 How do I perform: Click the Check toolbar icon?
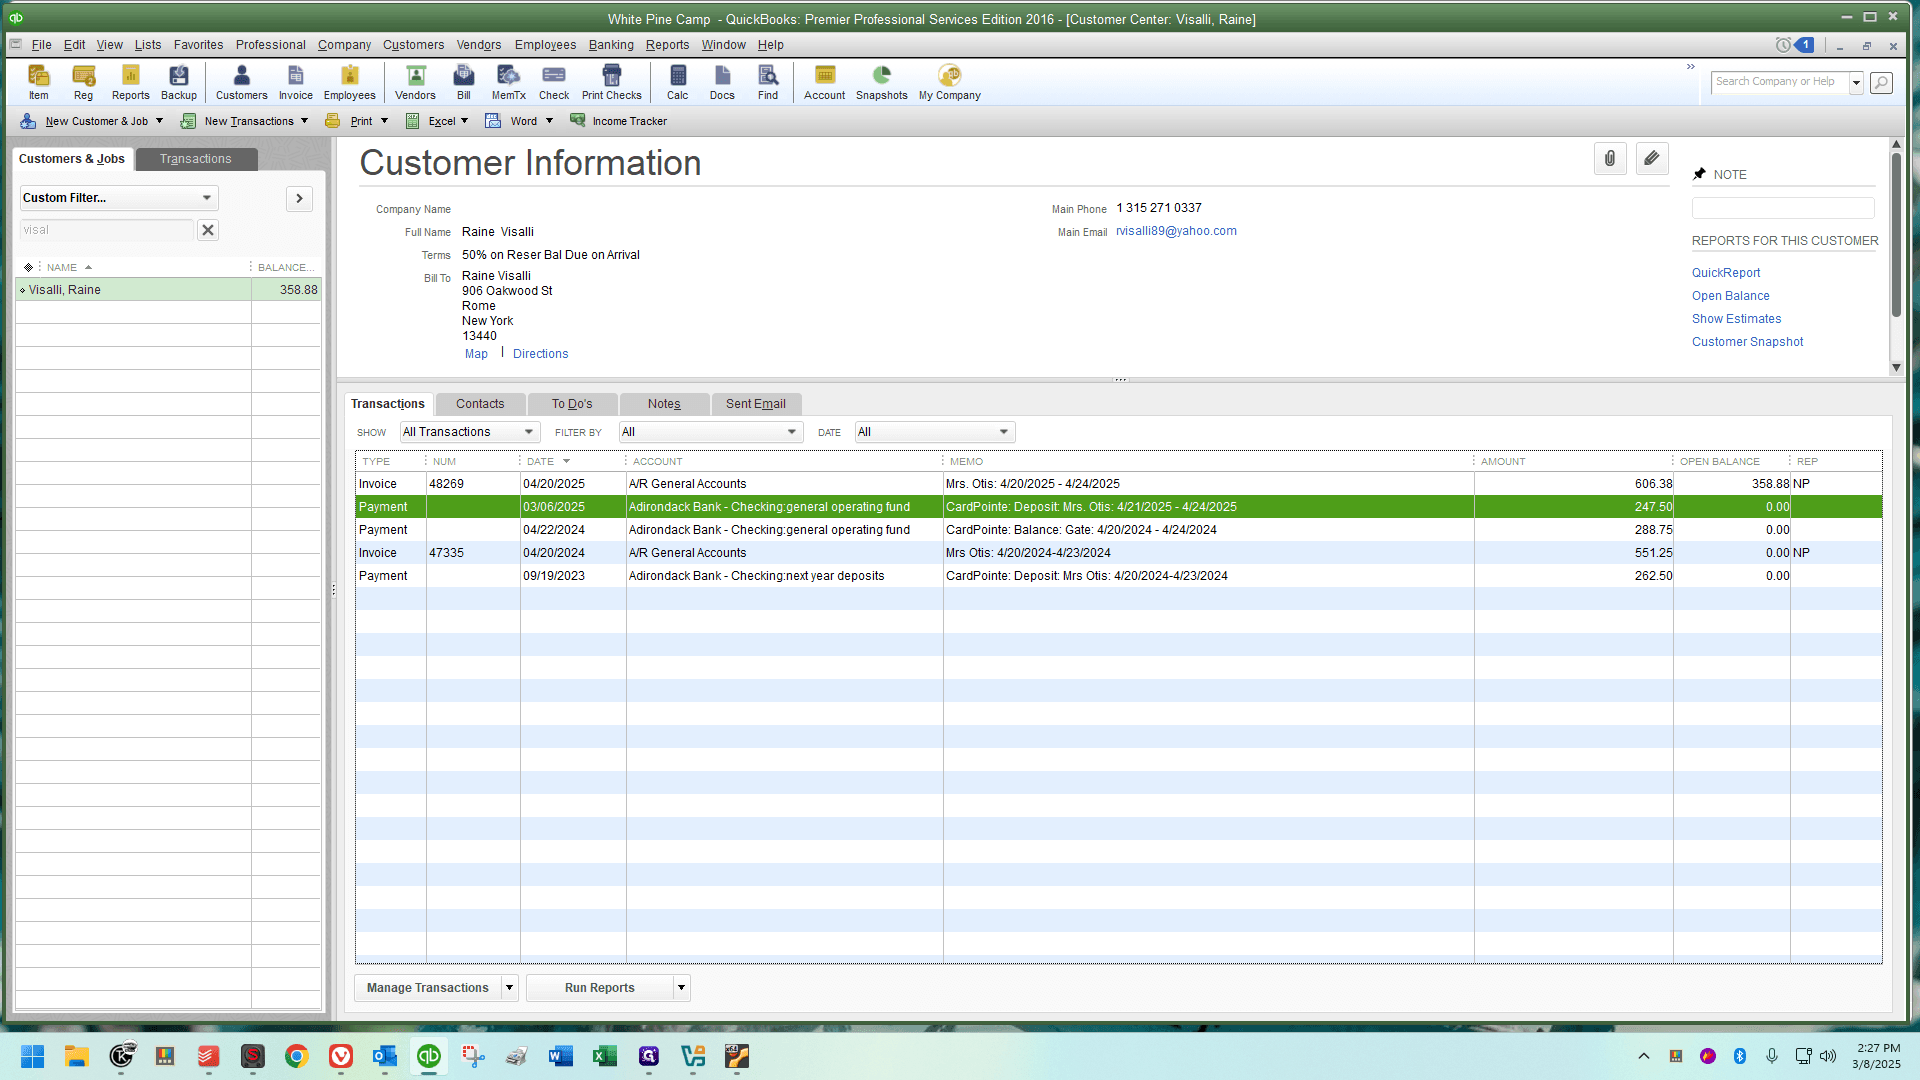(x=554, y=82)
